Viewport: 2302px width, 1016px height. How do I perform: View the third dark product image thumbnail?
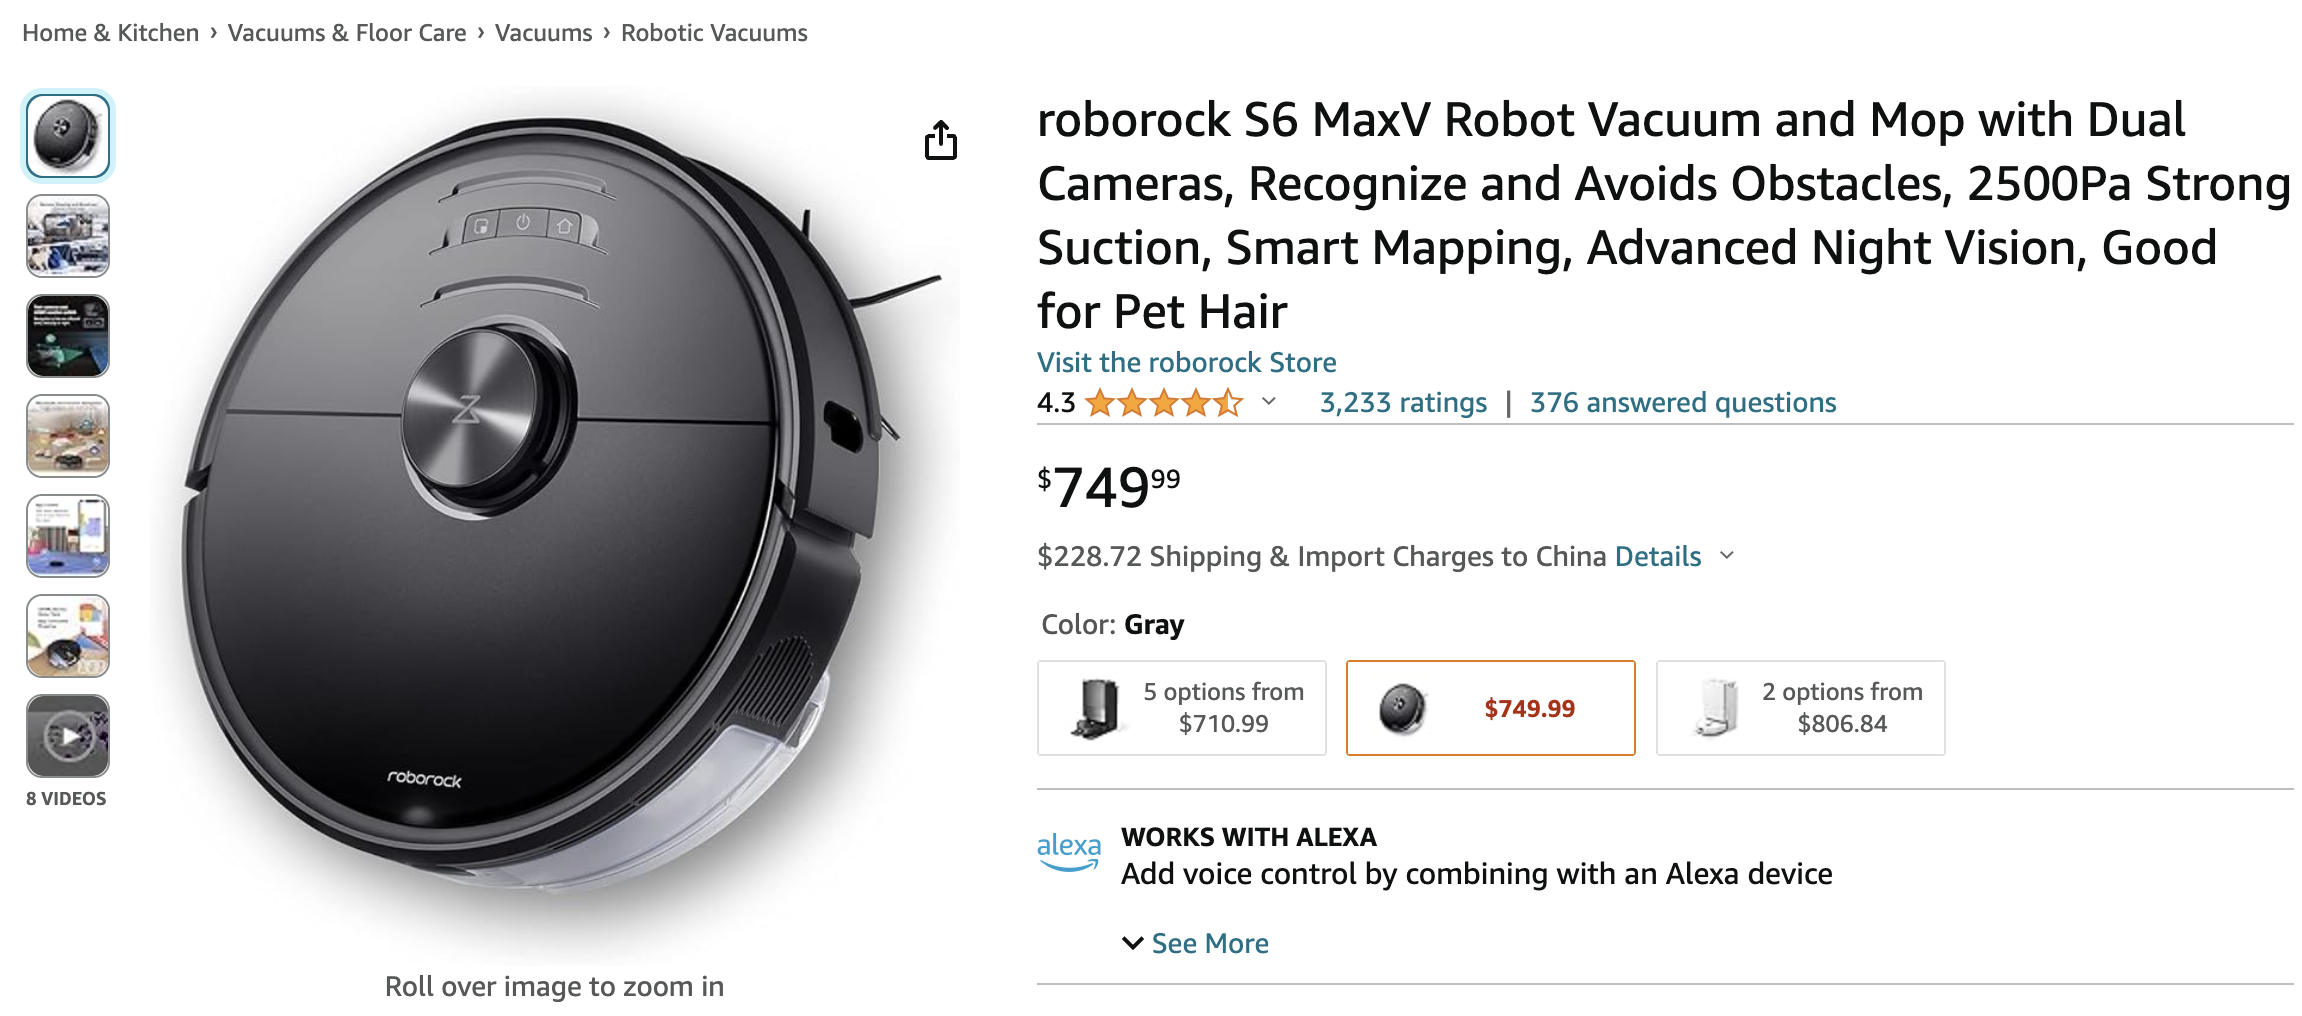pyautogui.click(x=68, y=336)
